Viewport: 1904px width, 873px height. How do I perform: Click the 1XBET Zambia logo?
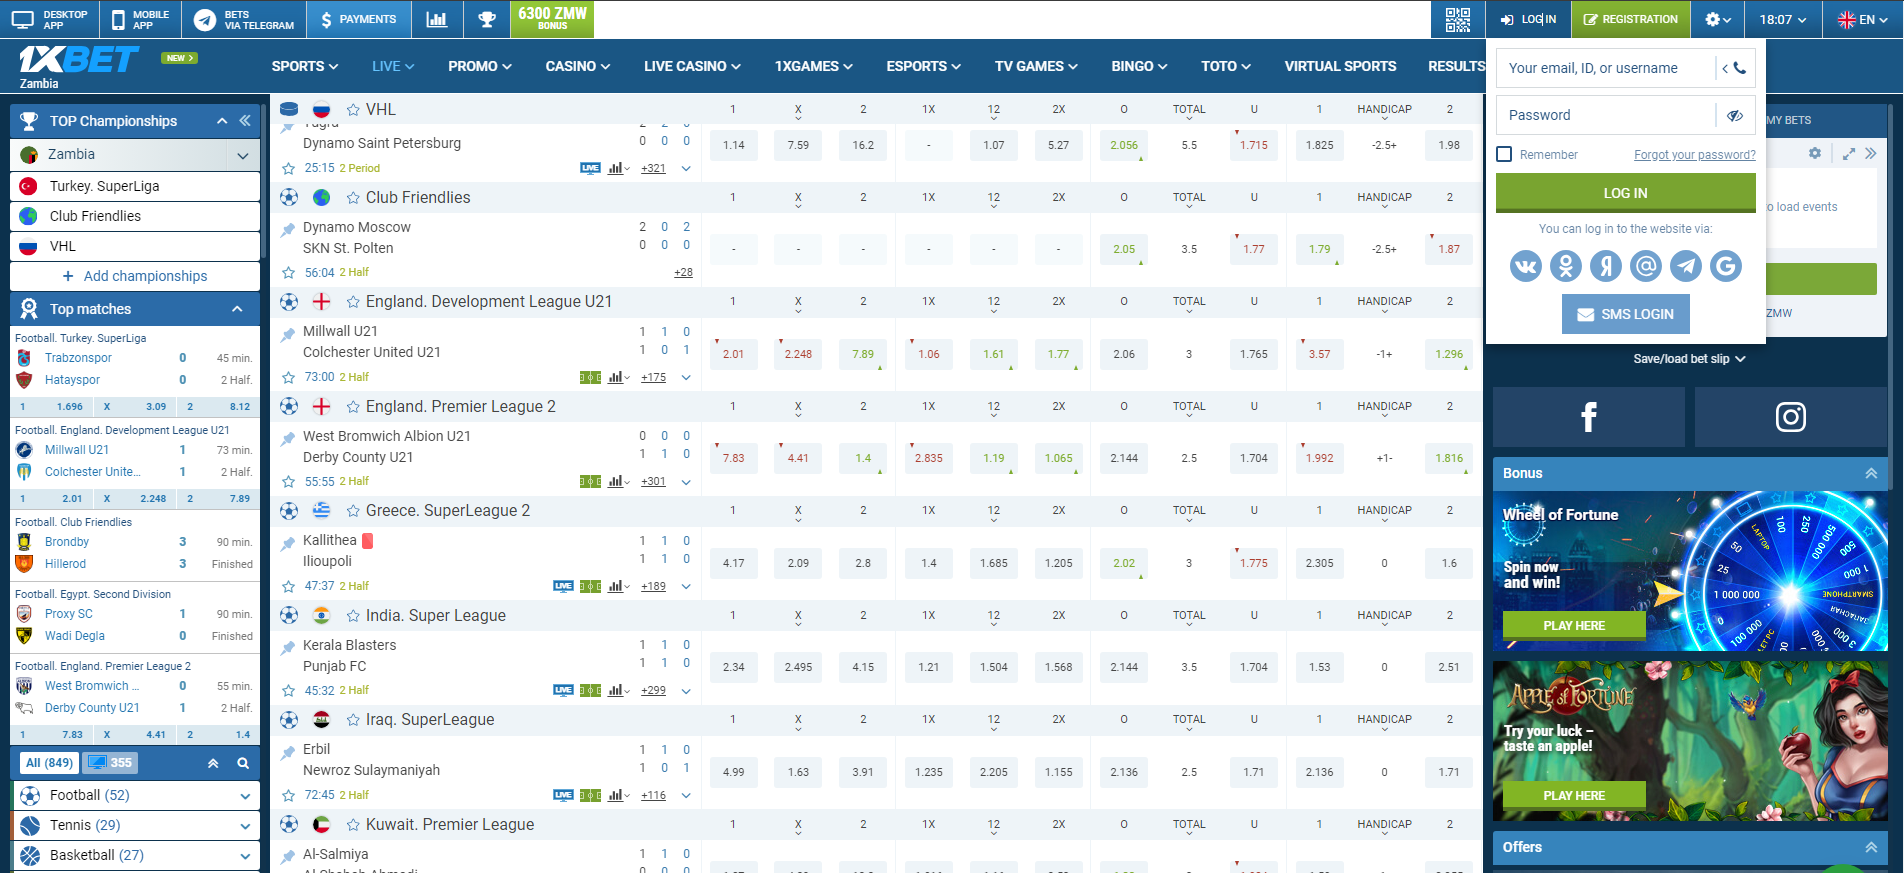pyautogui.click(x=79, y=66)
